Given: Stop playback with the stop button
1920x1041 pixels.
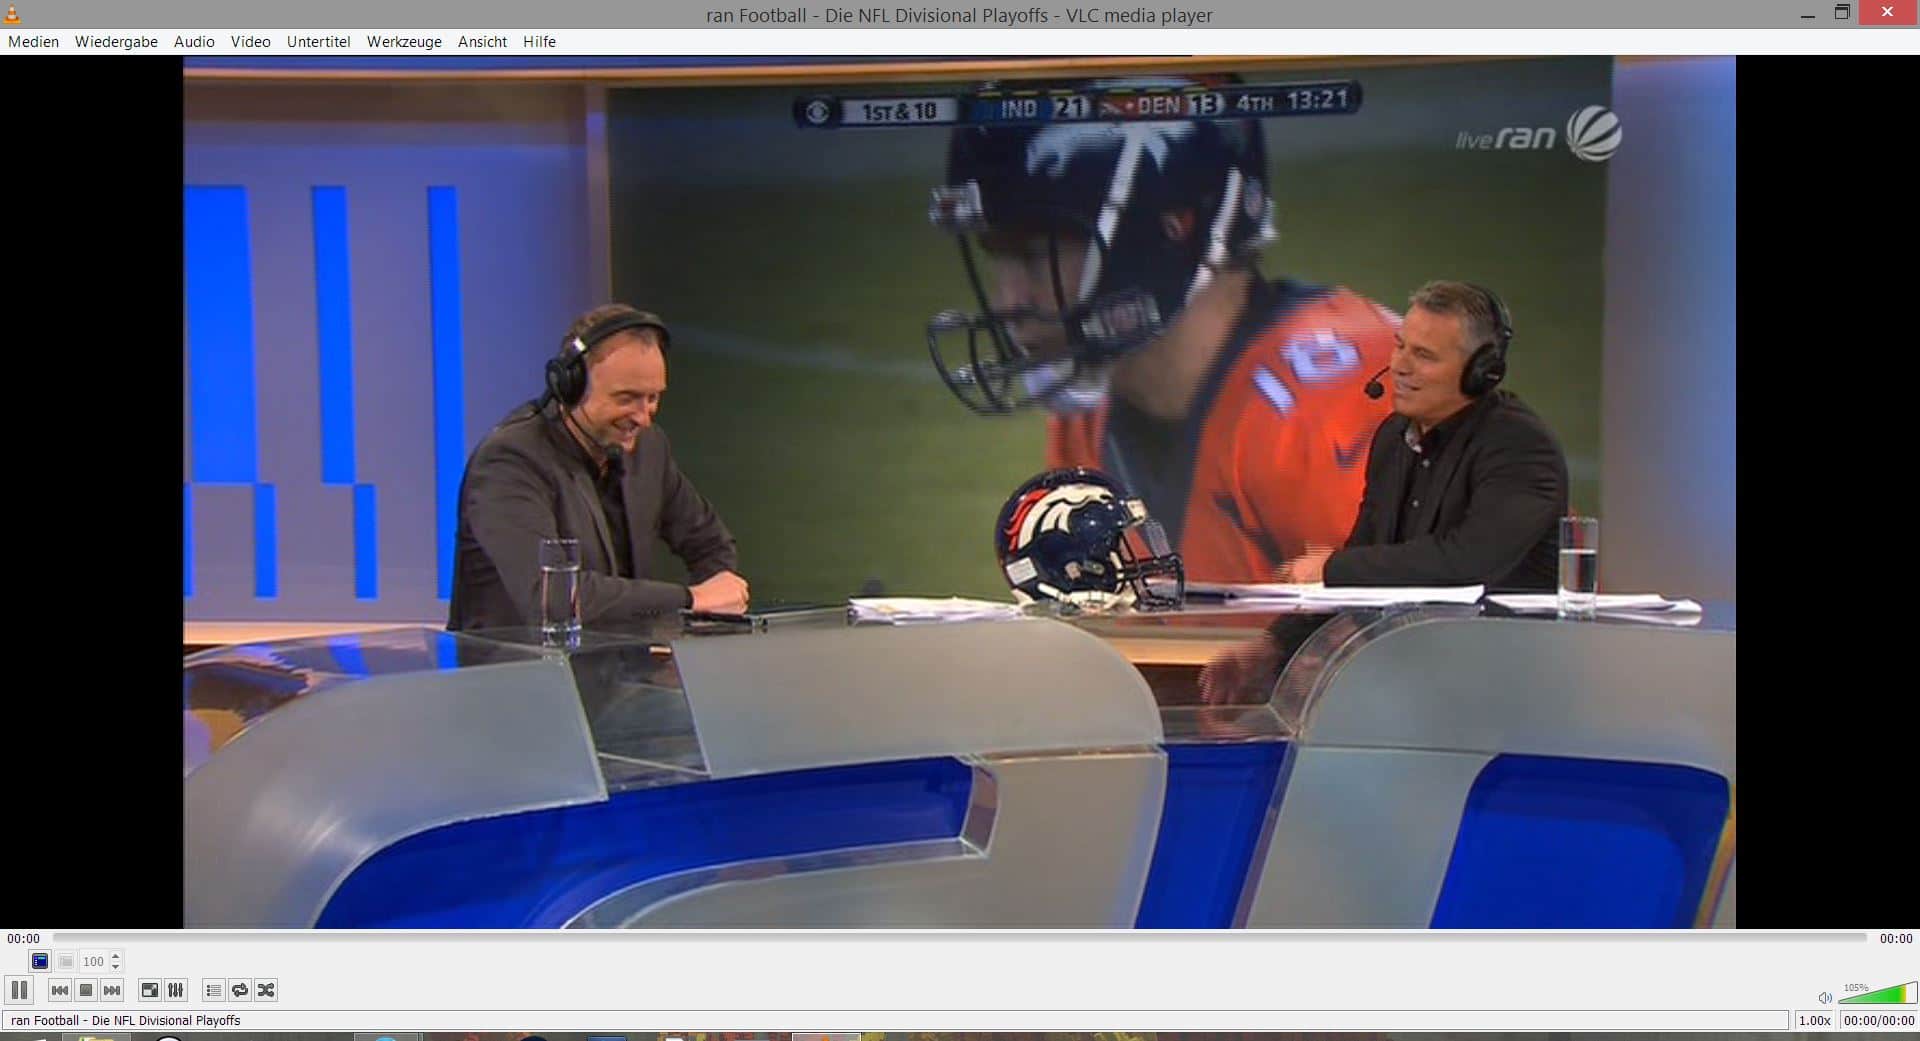Looking at the screenshot, I should pos(86,990).
